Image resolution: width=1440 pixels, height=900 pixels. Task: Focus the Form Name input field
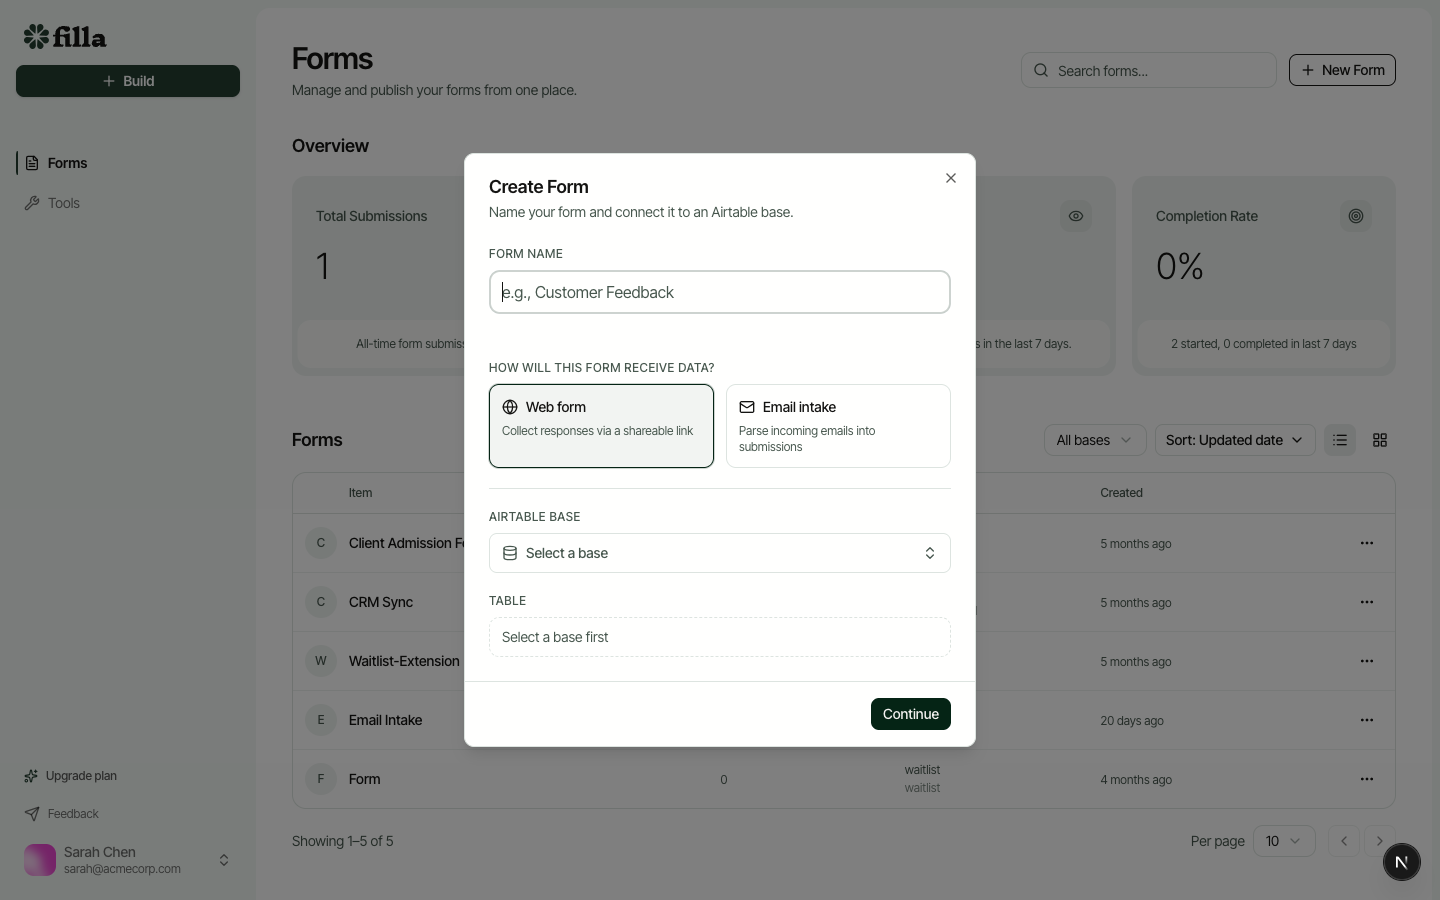[x=719, y=292]
